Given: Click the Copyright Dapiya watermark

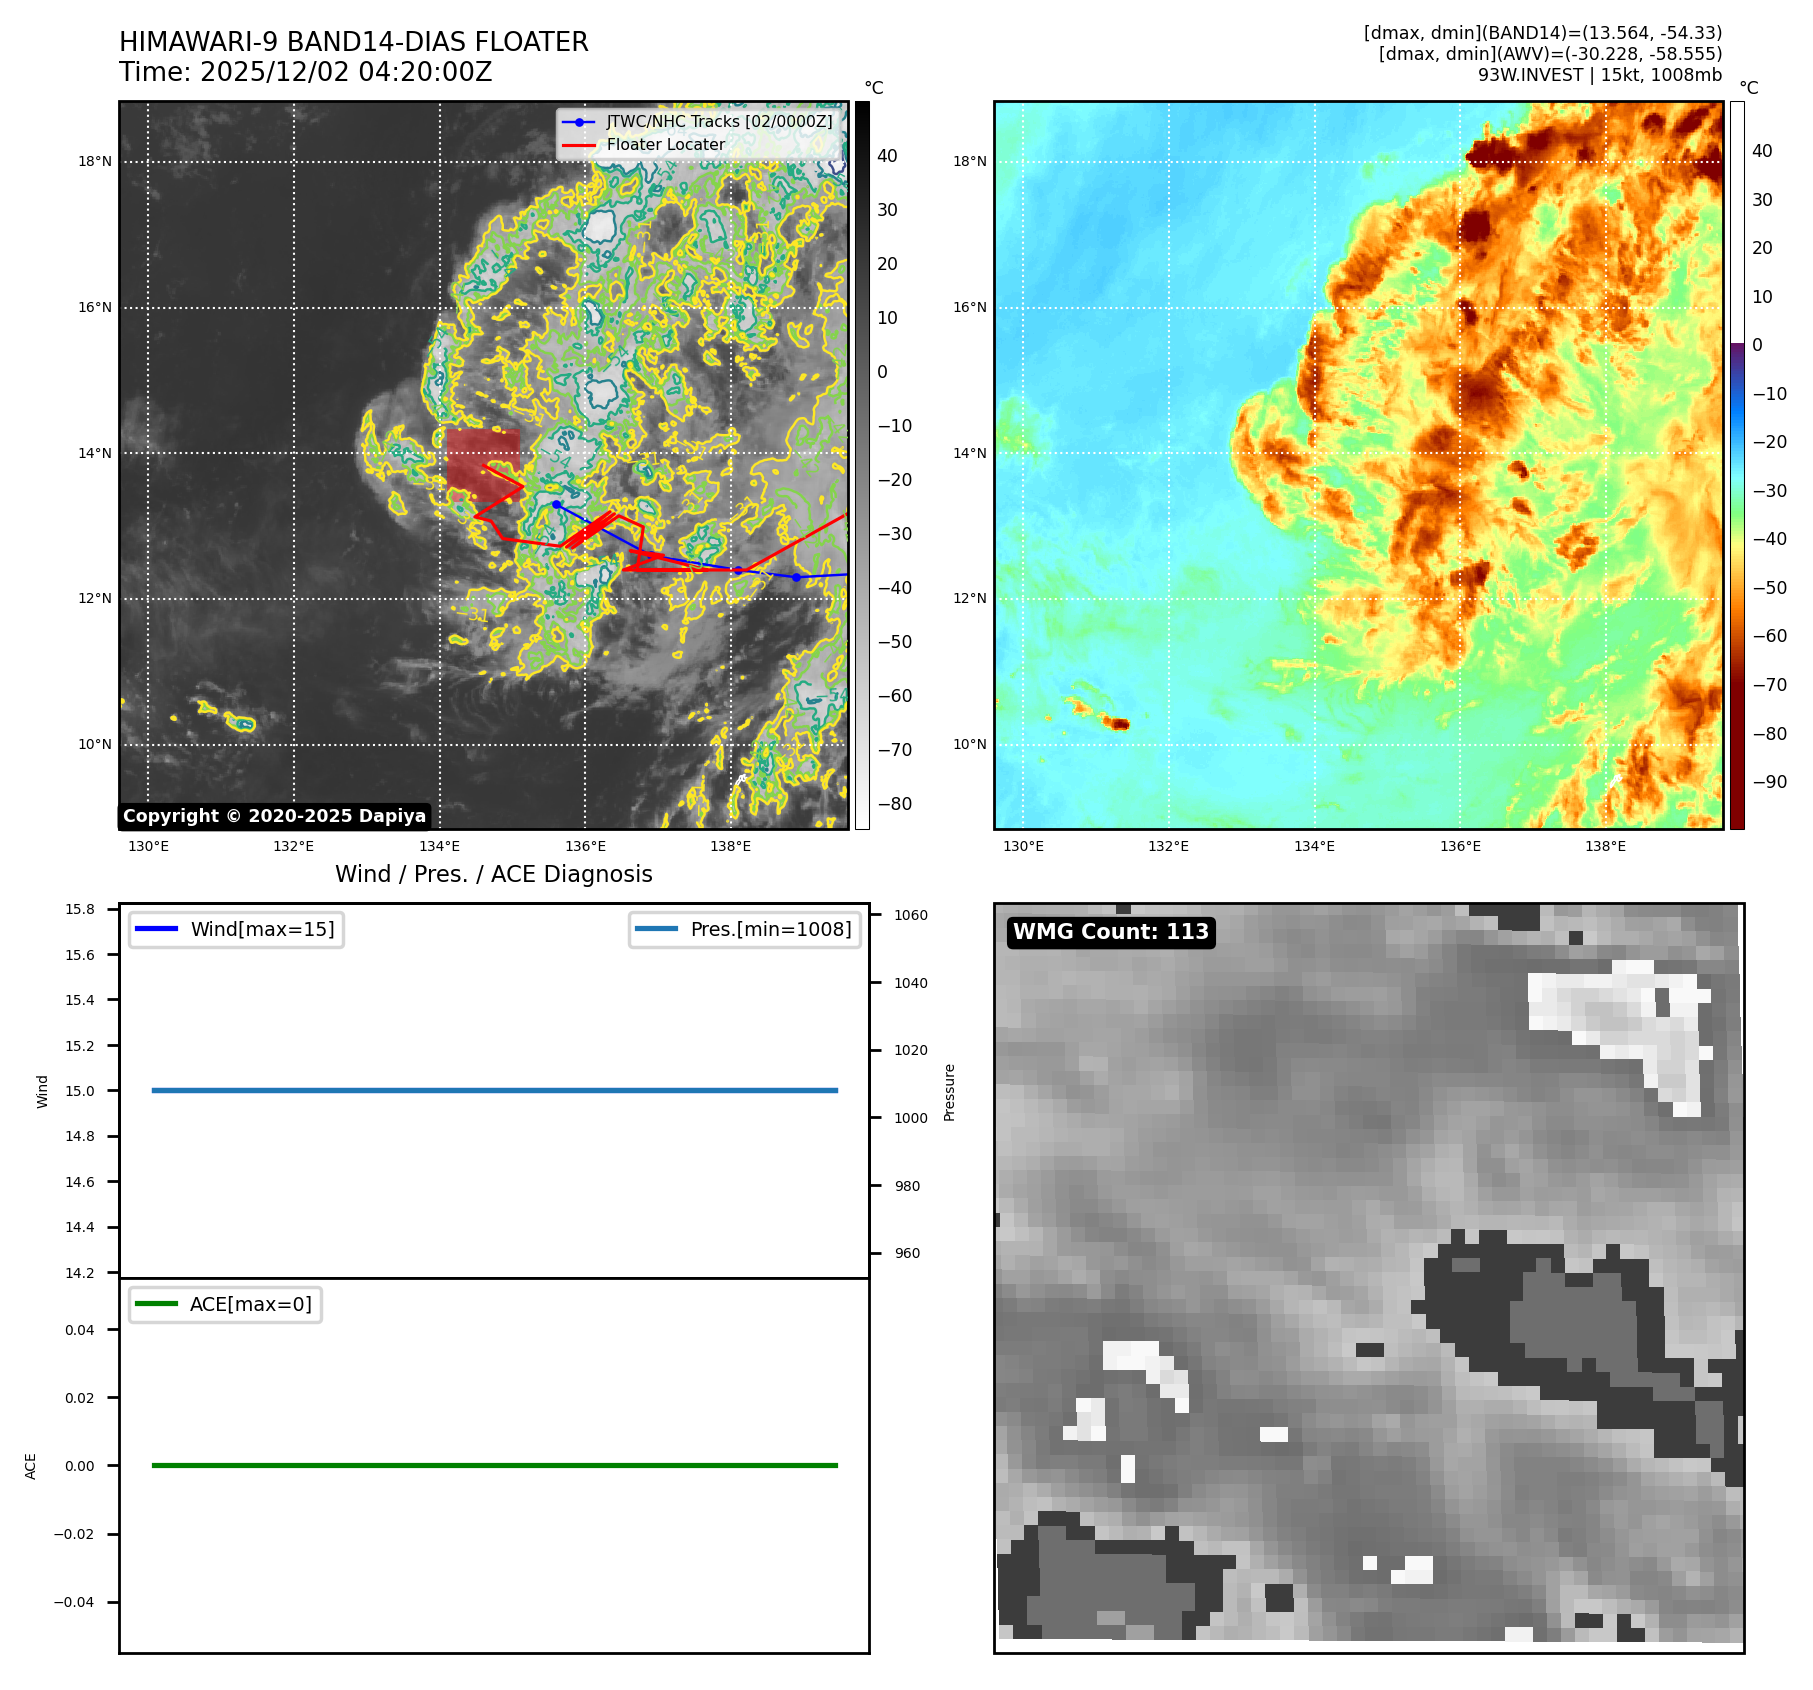Looking at the screenshot, I should 274,816.
